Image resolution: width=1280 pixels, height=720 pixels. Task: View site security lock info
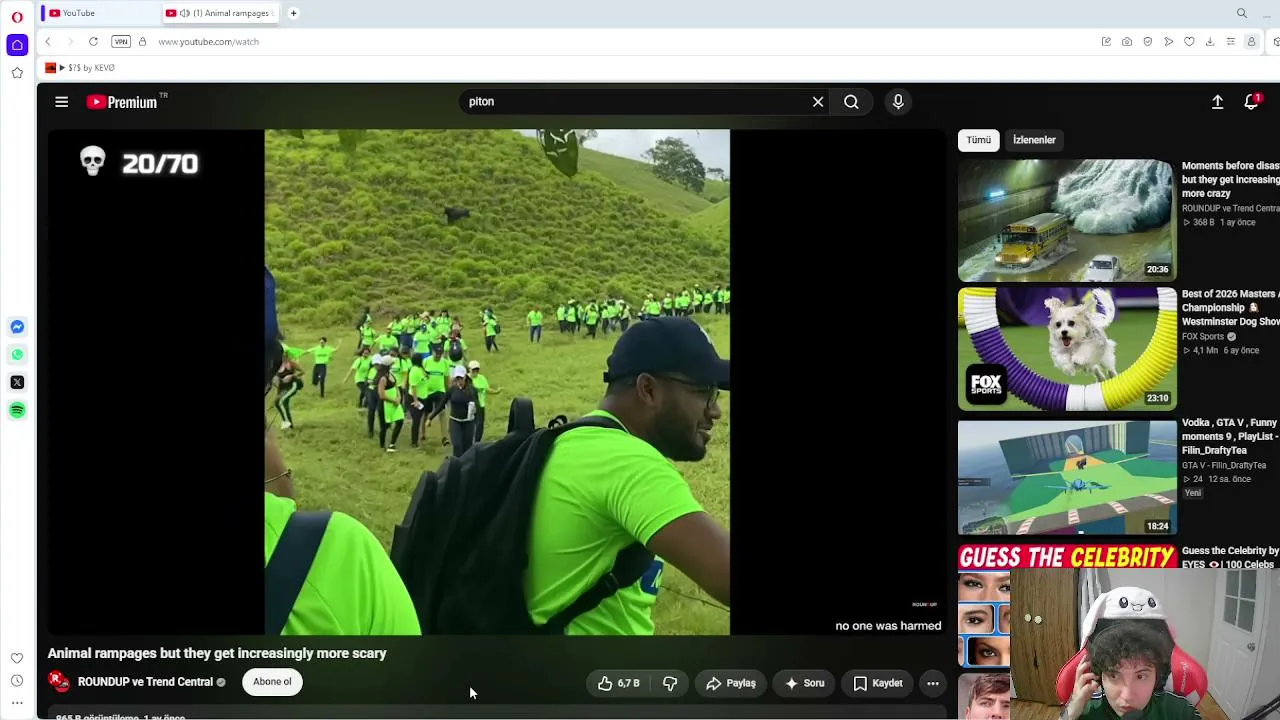pyautogui.click(x=142, y=42)
